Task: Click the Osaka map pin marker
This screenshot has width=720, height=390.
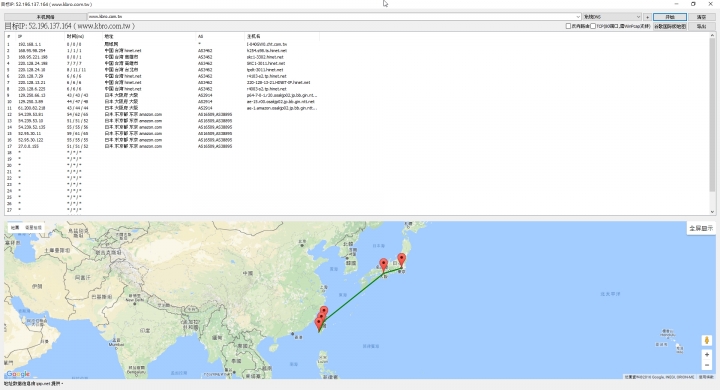Action: [383, 265]
